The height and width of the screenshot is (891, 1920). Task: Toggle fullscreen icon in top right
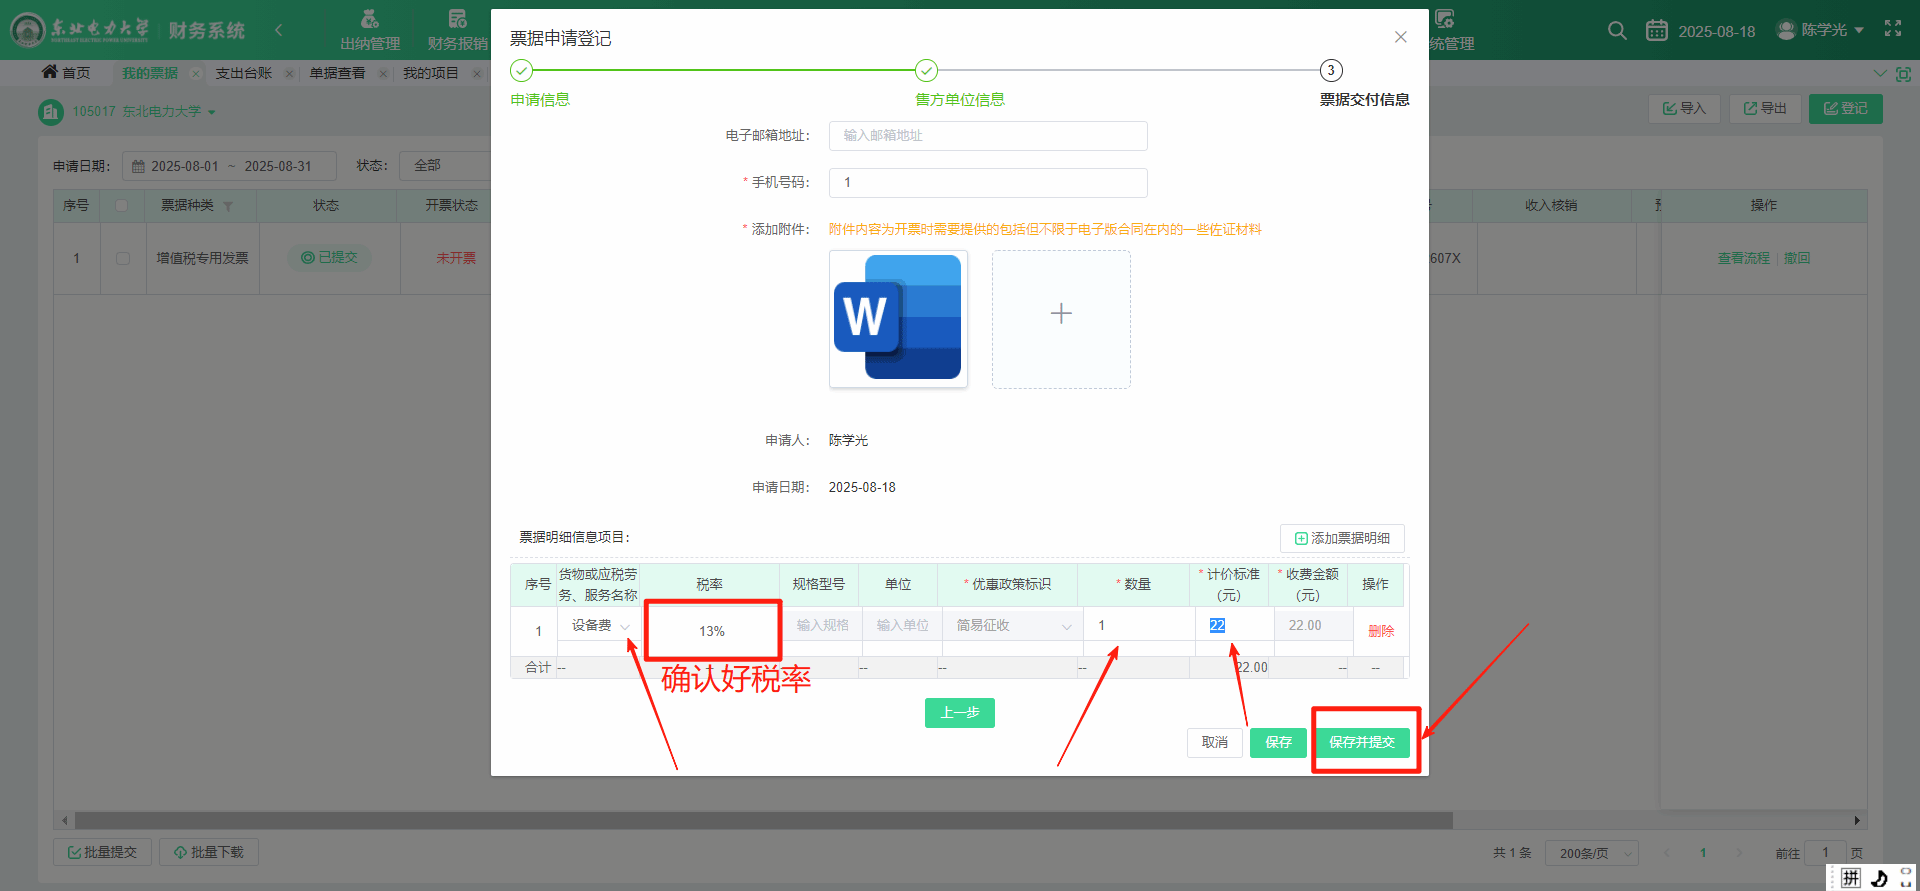[1892, 29]
